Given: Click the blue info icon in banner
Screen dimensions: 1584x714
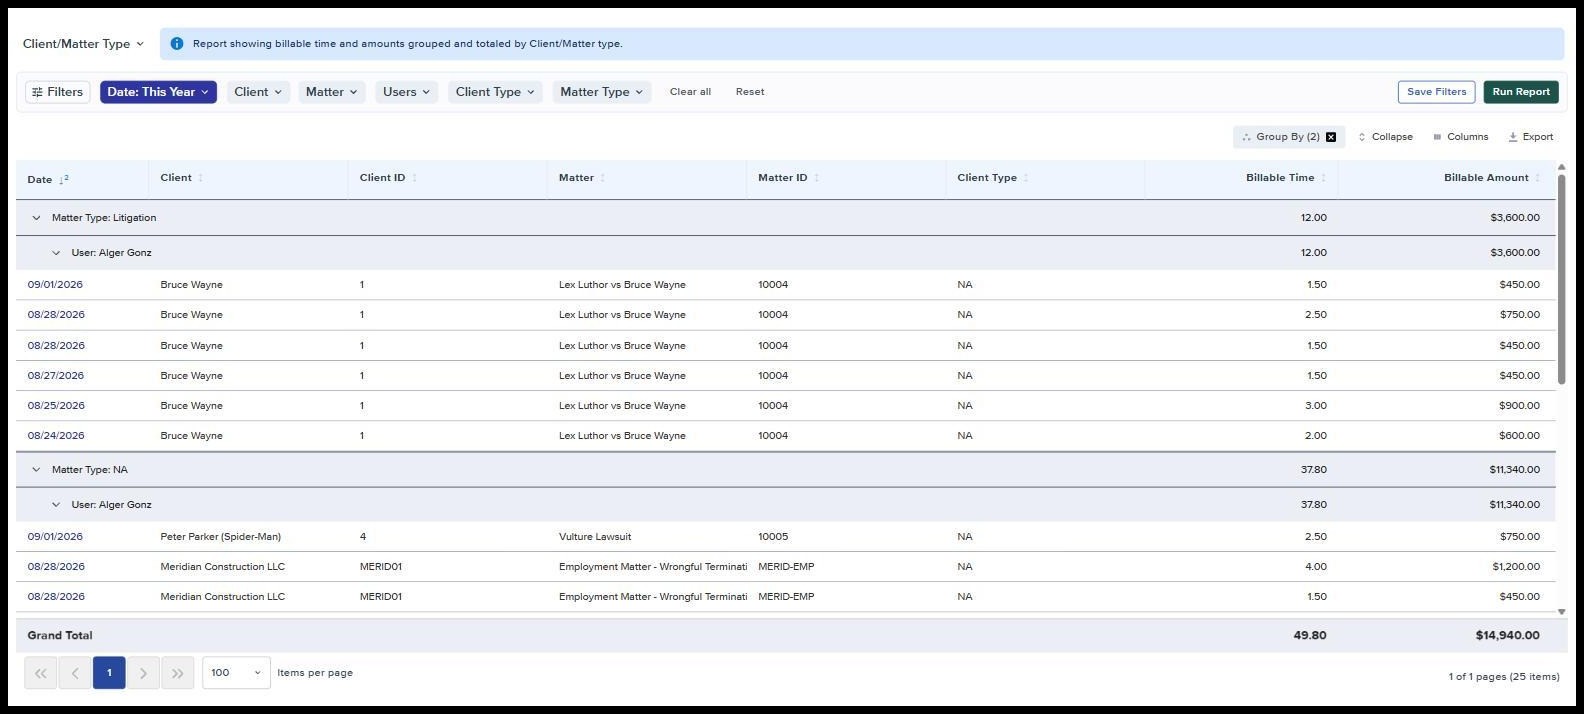Looking at the screenshot, I should click(x=177, y=44).
